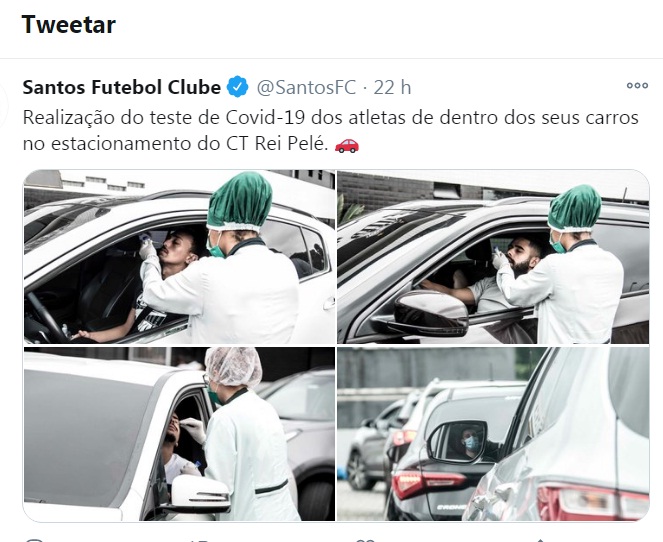Click the Covid-19 word in the tweet
This screenshot has width=663, height=542.
coord(265,118)
